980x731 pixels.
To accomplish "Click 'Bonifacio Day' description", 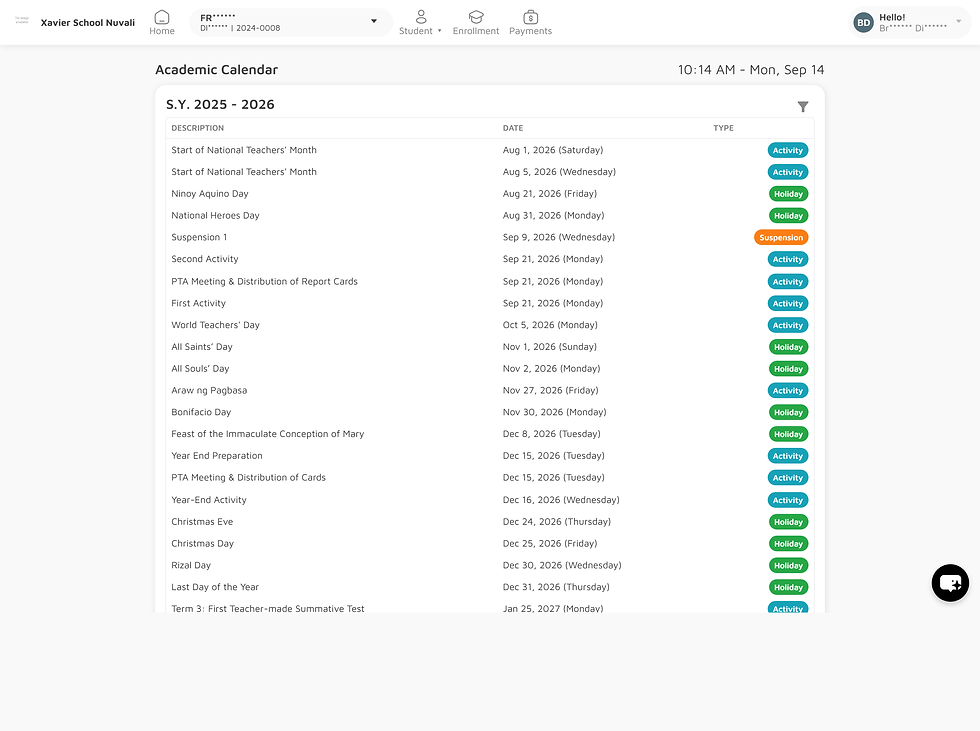I will pyautogui.click(x=201, y=412).
